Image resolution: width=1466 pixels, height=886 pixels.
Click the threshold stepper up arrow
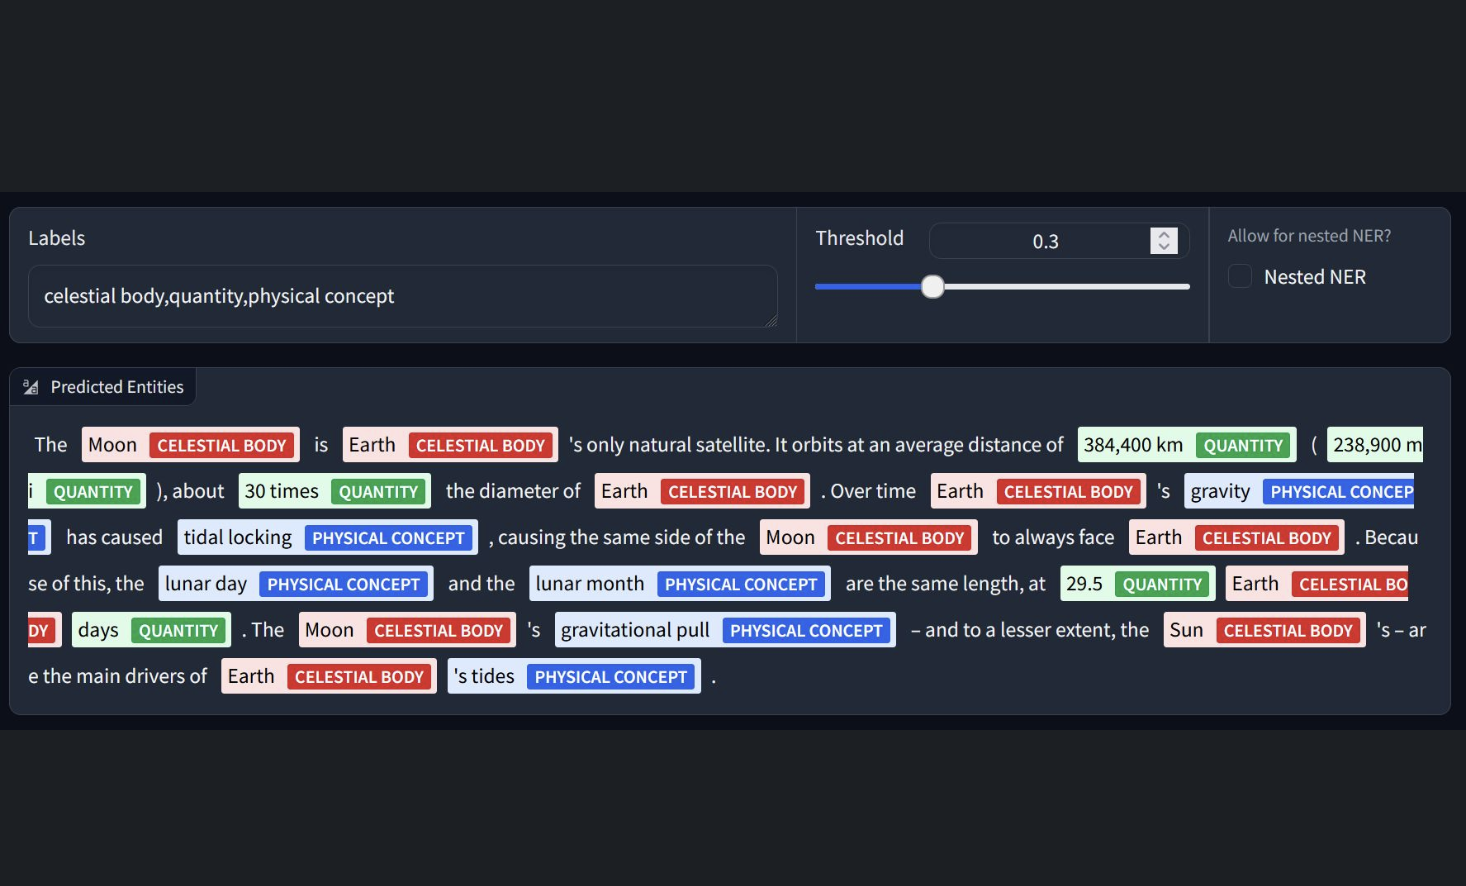point(1163,234)
